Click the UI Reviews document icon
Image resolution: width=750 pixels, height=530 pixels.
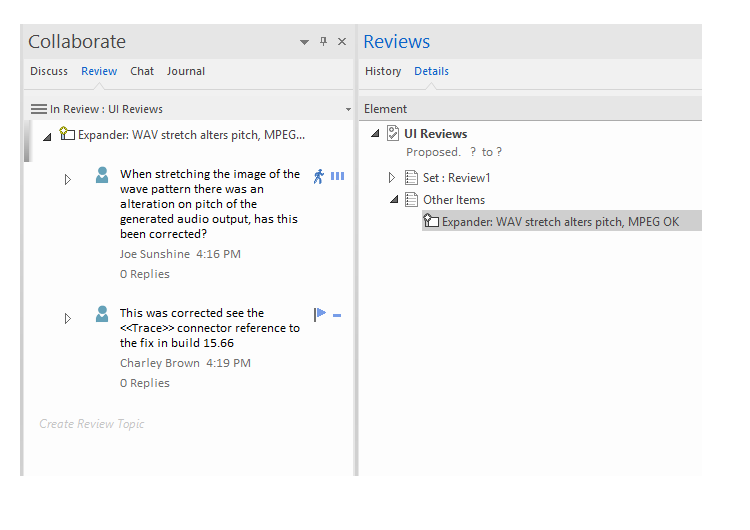(393, 133)
